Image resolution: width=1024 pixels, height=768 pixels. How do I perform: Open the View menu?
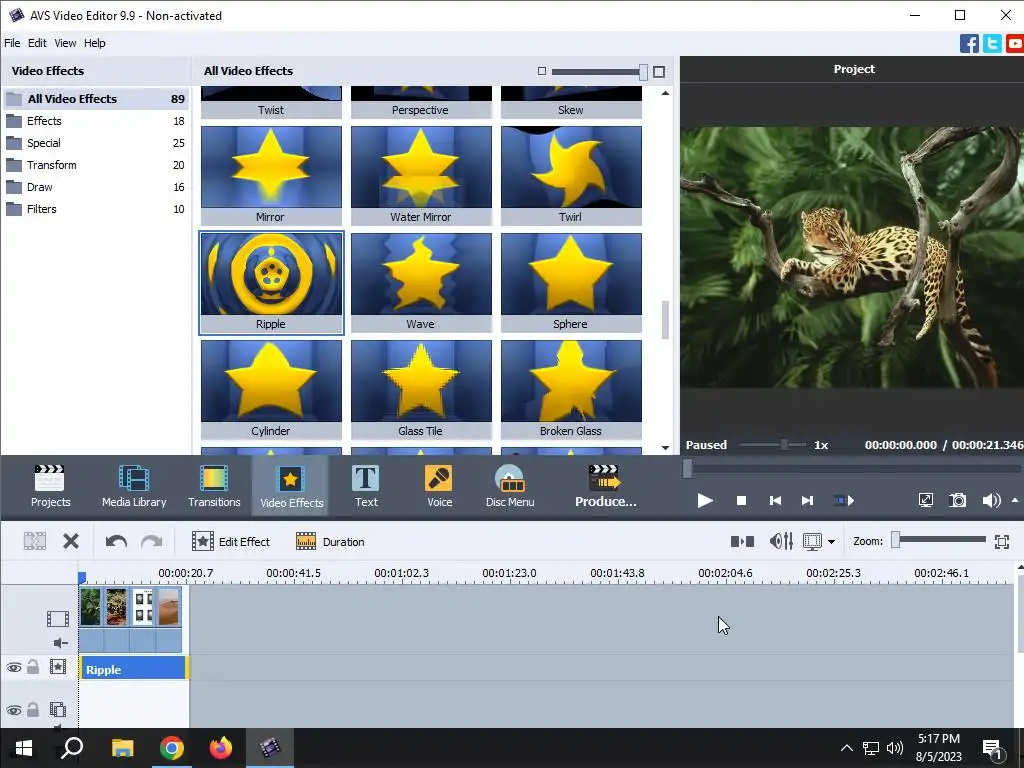tap(65, 43)
